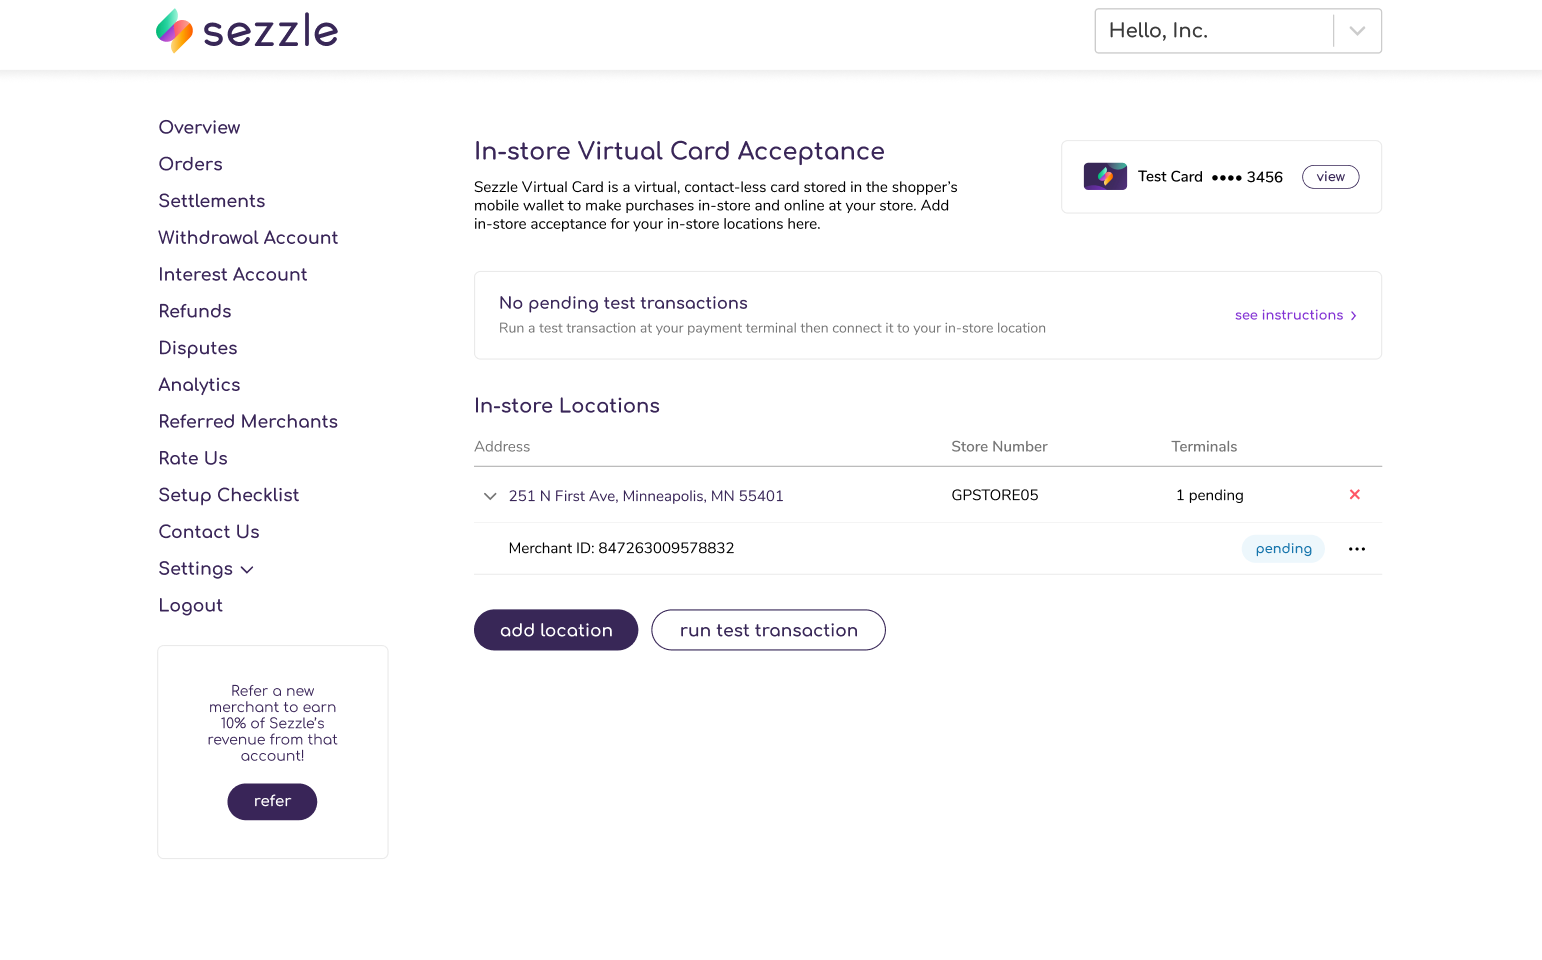Open Withdrawal Account
Viewport: 1542px width, 960px height.
coord(248,238)
